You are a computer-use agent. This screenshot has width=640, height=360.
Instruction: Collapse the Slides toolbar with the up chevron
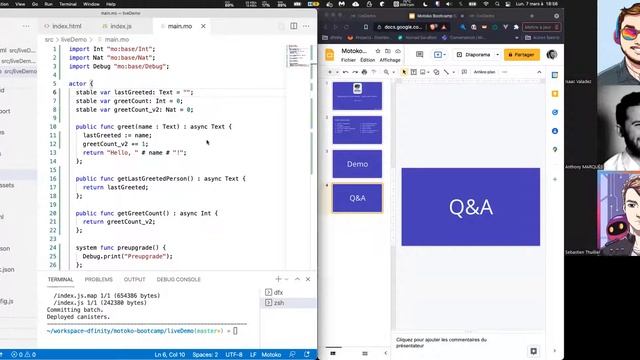[x=539, y=72]
